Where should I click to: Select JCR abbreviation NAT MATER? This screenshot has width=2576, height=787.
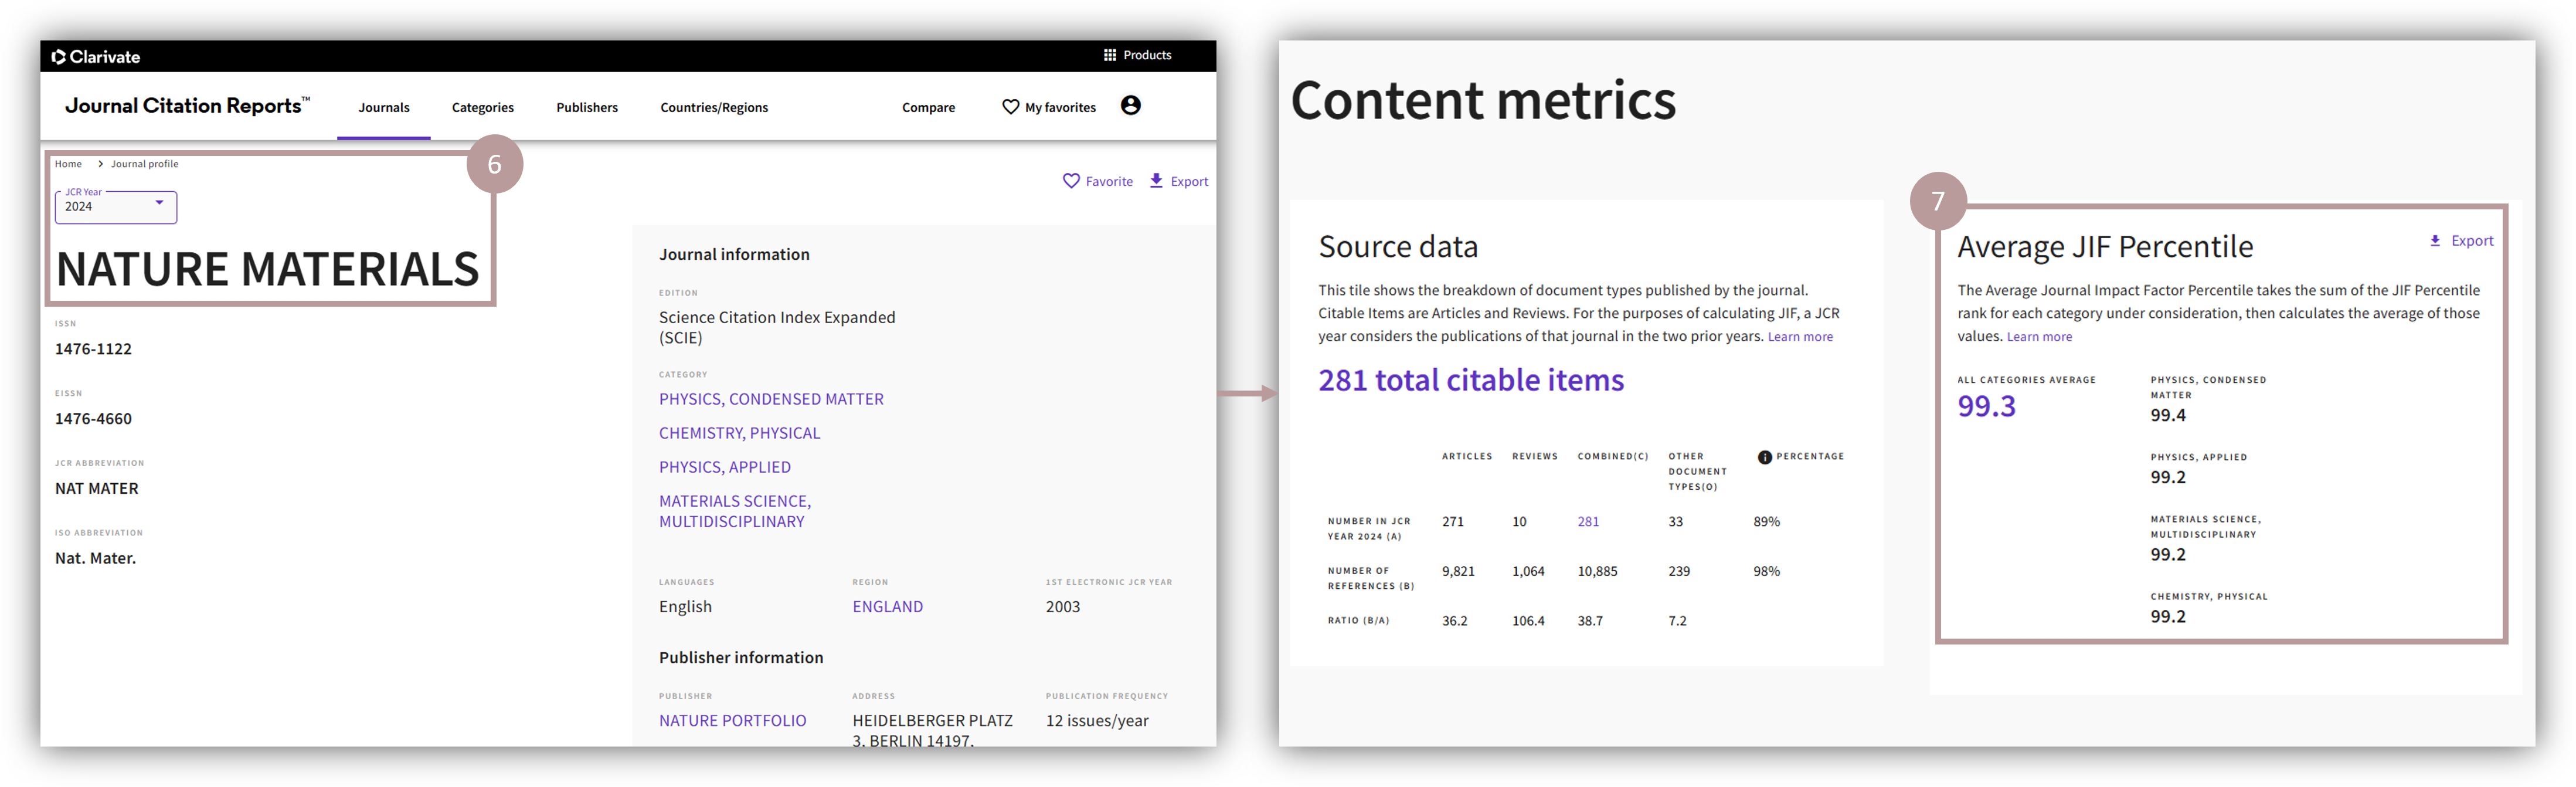[x=97, y=489]
